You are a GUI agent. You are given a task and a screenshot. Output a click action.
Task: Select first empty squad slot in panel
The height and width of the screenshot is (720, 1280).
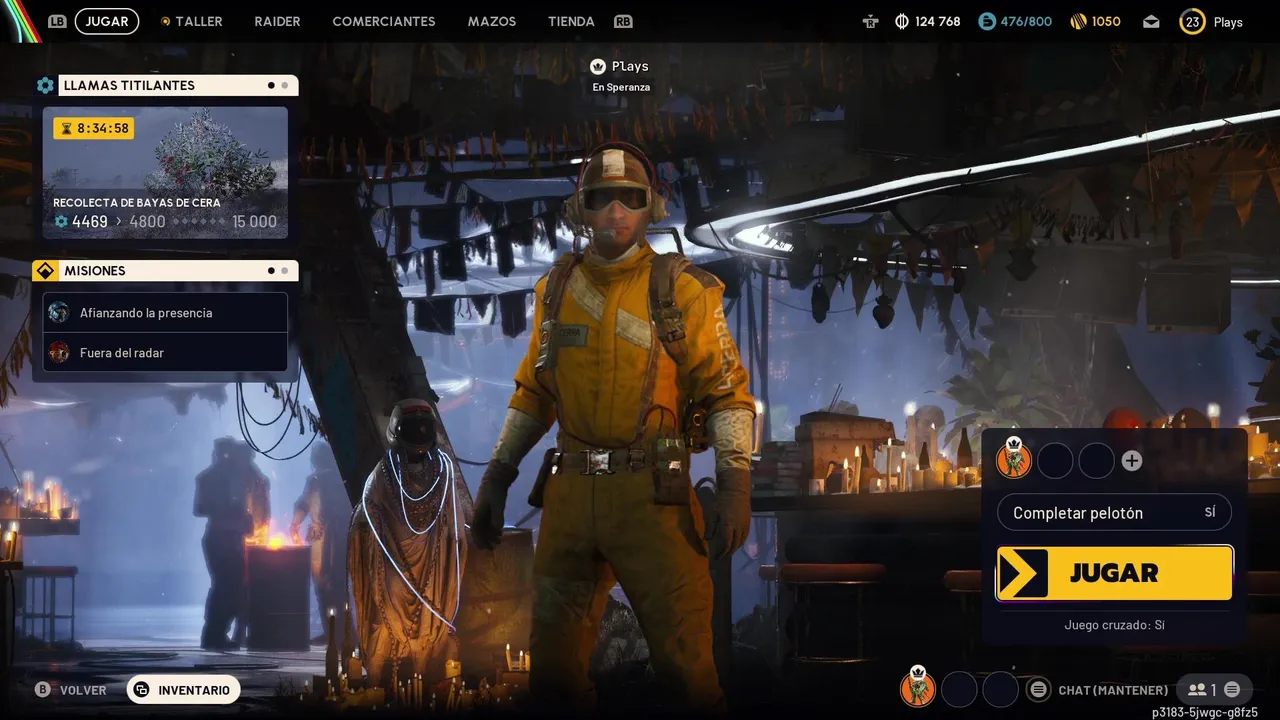coord(1055,461)
